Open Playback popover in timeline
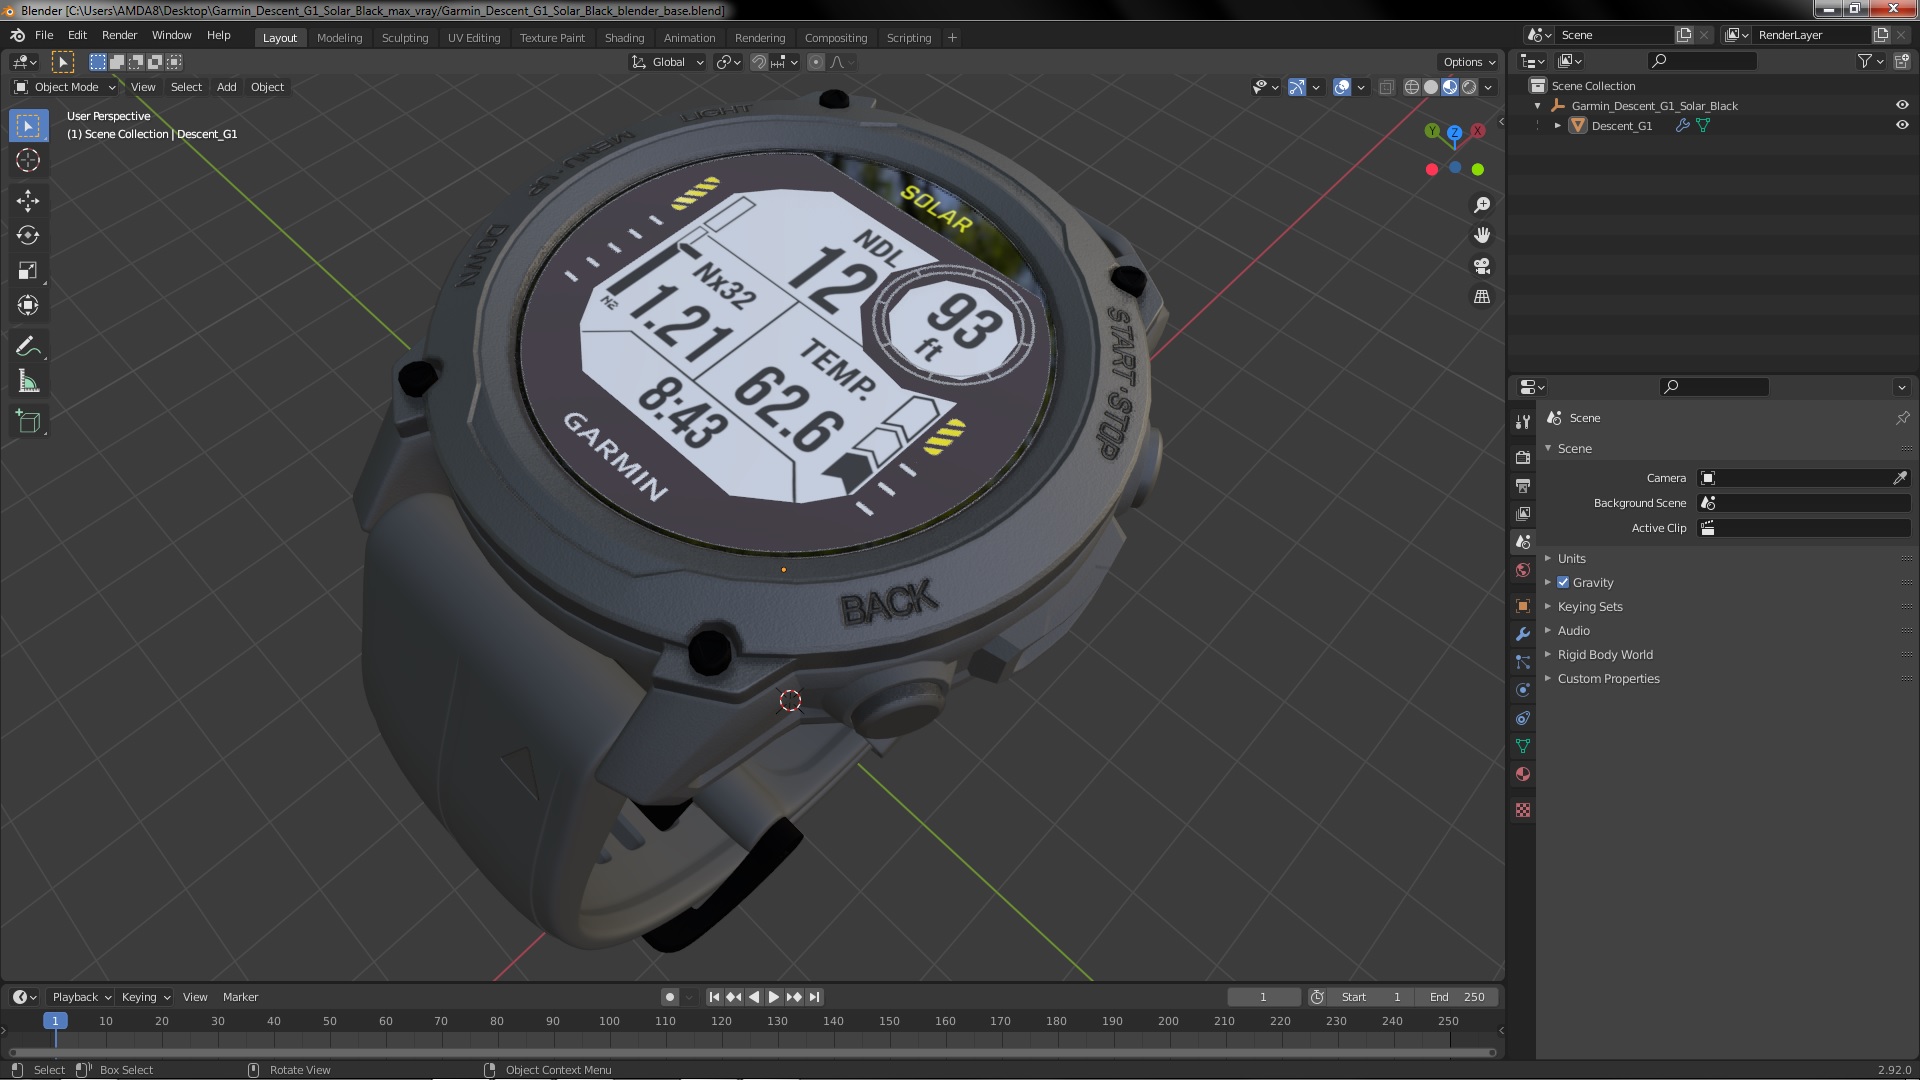Screen dimensions: 1920x1080 (80, 997)
